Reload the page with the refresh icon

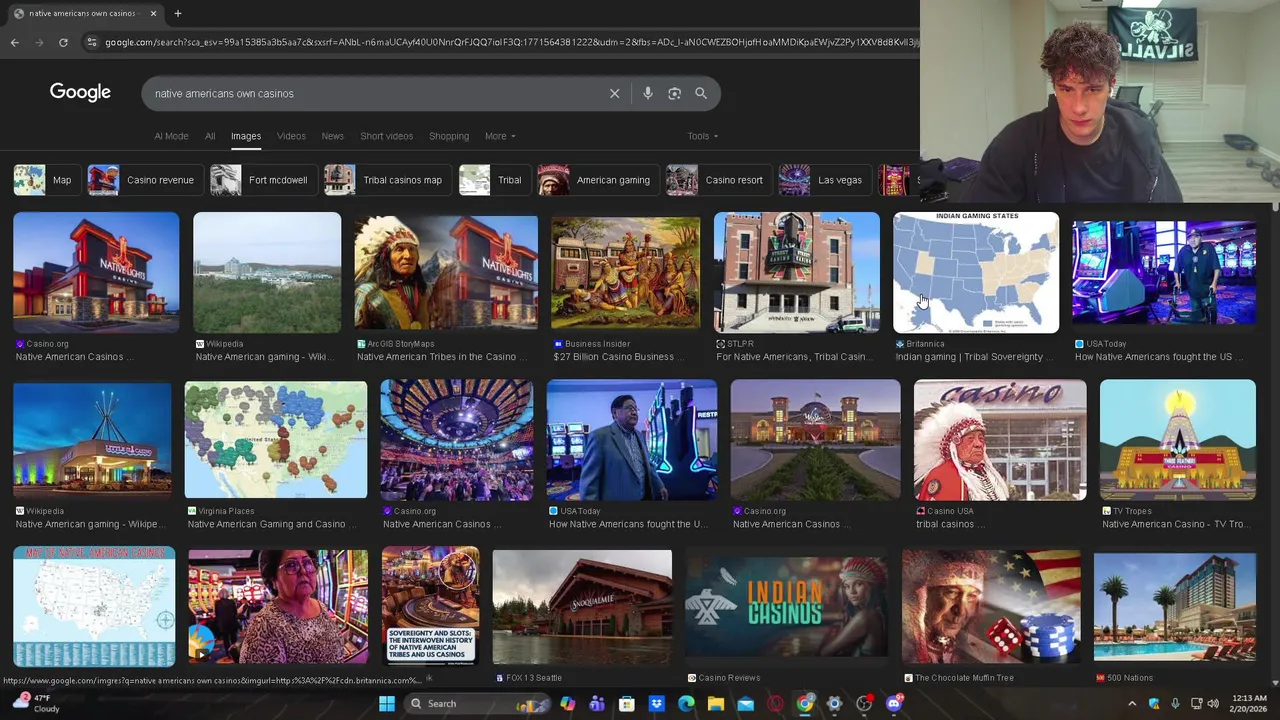tap(63, 42)
